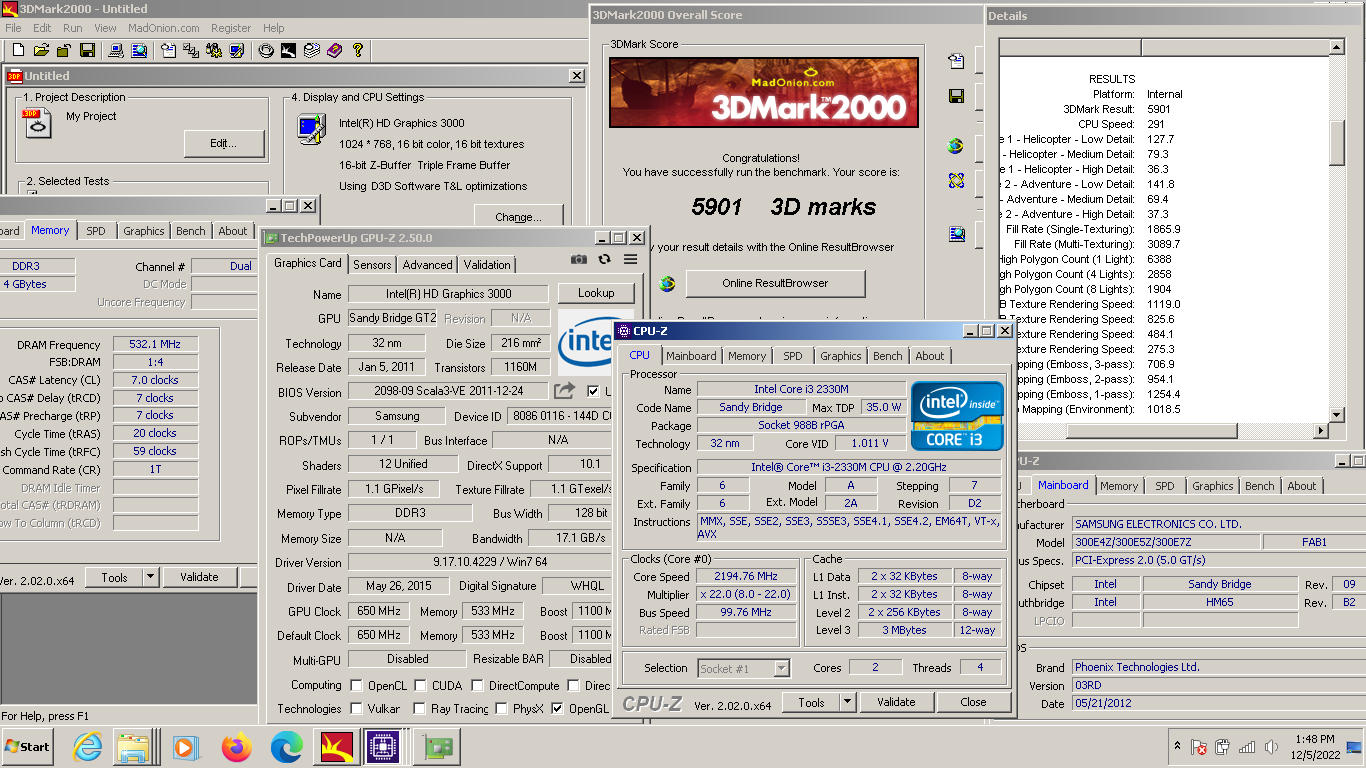Show hidden tray icons arrow
Image resolution: width=1366 pixels, height=768 pixels.
point(1175,746)
